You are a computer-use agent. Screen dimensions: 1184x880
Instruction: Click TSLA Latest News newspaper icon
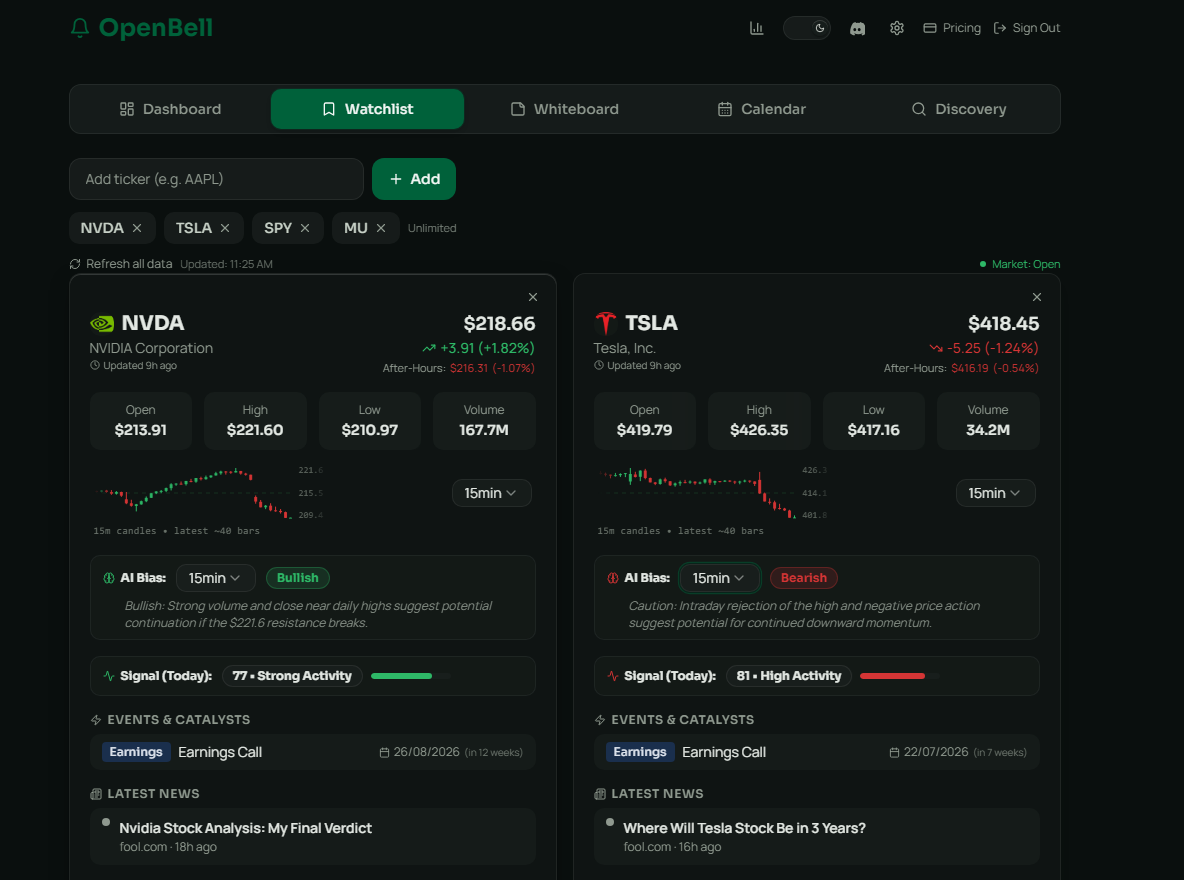click(x=600, y=794)
